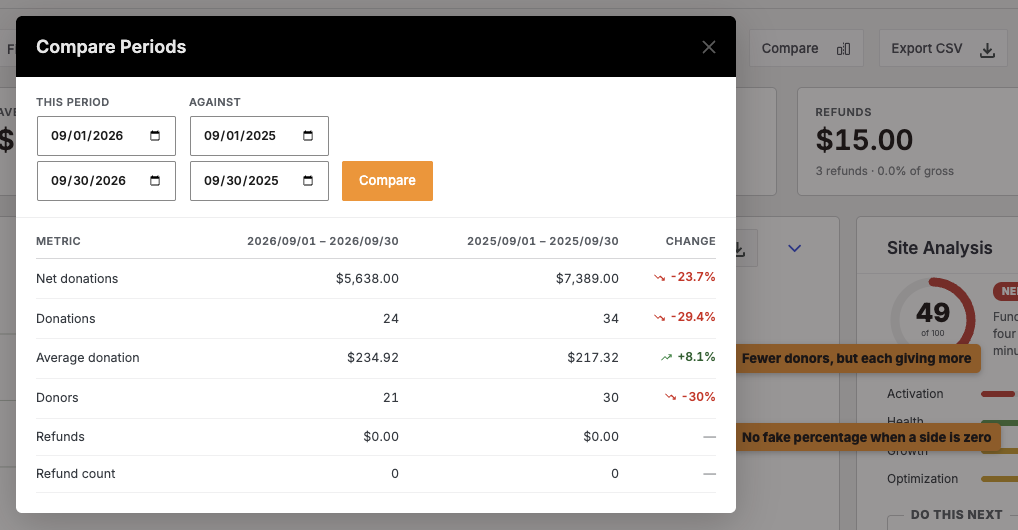Click the Export CSV button
This screenshot has width=1018, height=530.
(x=943, y=48)
